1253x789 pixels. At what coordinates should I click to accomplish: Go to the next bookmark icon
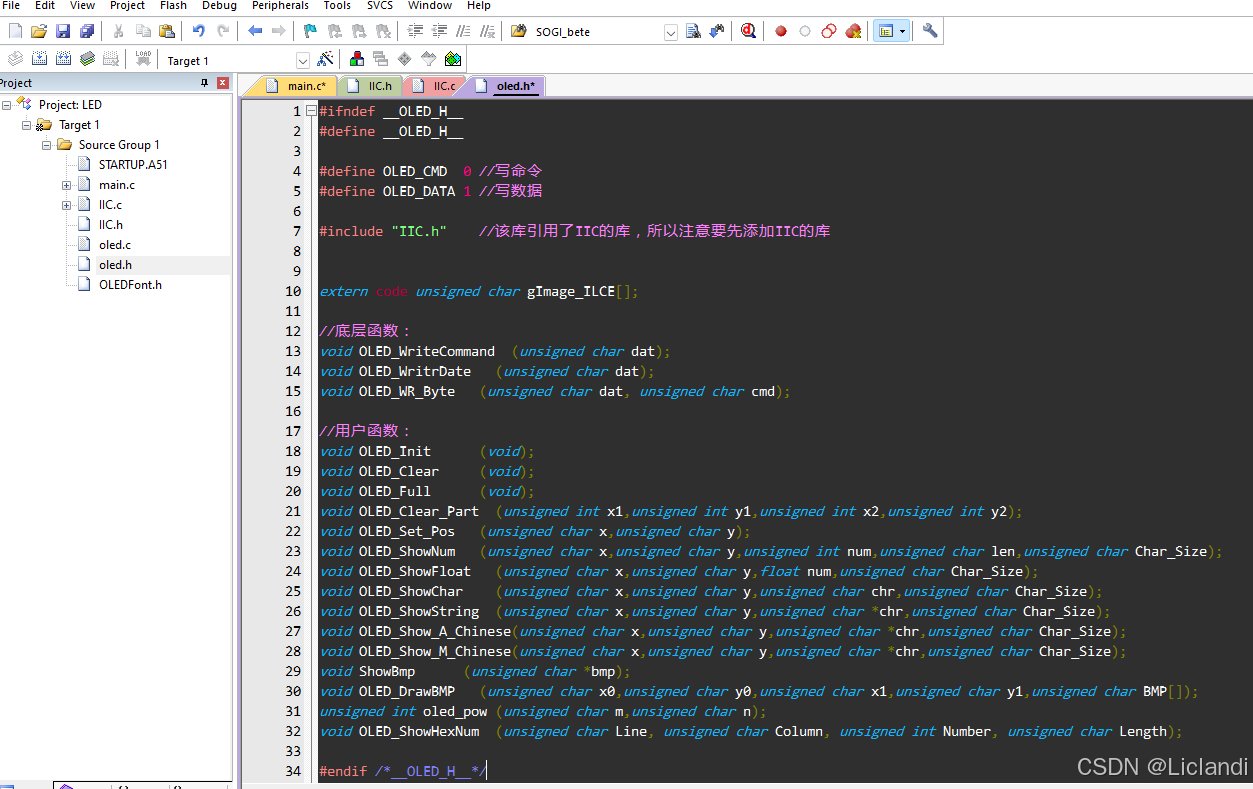[358, 31]
